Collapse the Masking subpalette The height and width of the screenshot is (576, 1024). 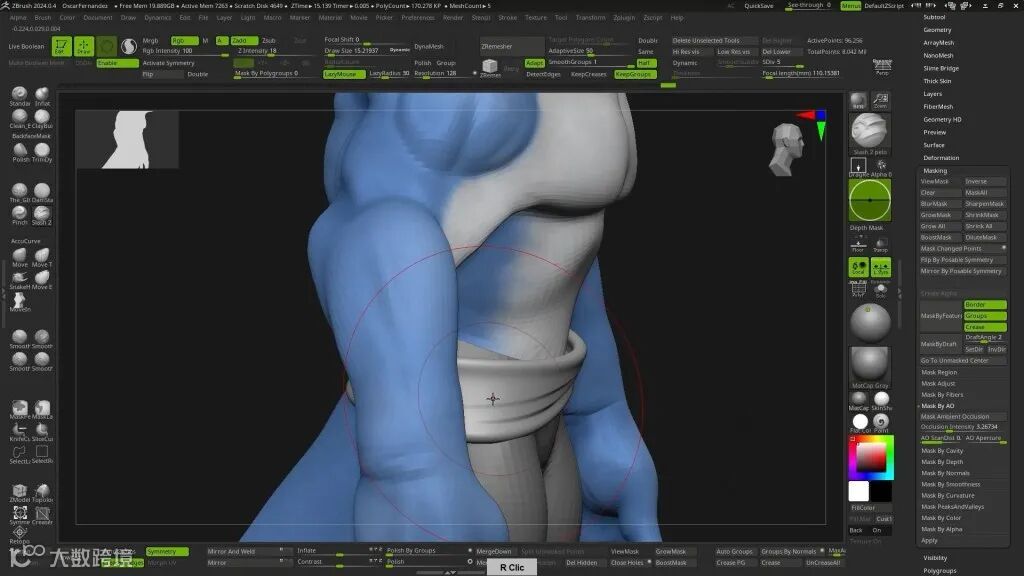(935, 170)
